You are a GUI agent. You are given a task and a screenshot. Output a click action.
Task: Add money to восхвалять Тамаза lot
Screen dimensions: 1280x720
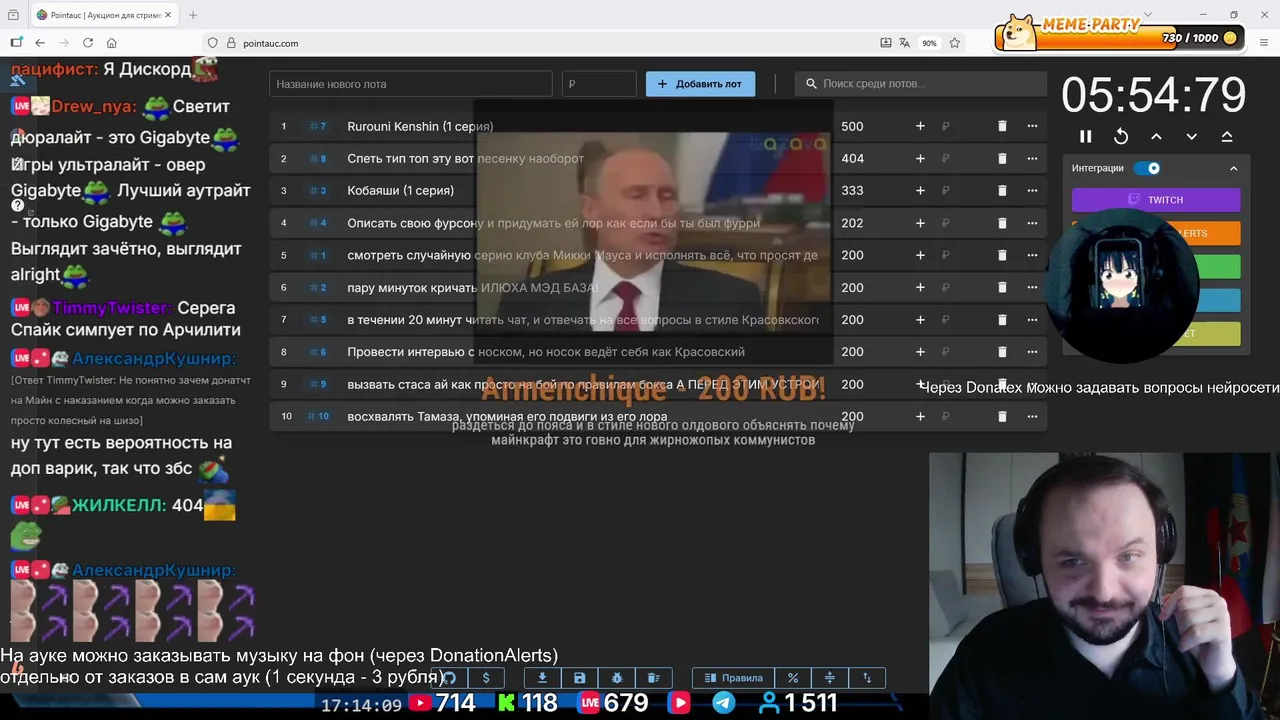(x=920, y=416)
